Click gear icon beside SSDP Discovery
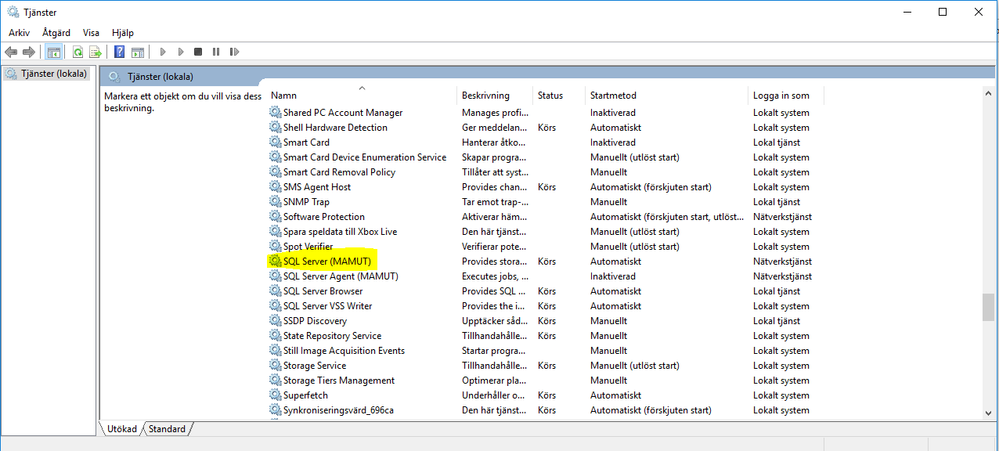This screenshot has width=999, height=451. 275,320
